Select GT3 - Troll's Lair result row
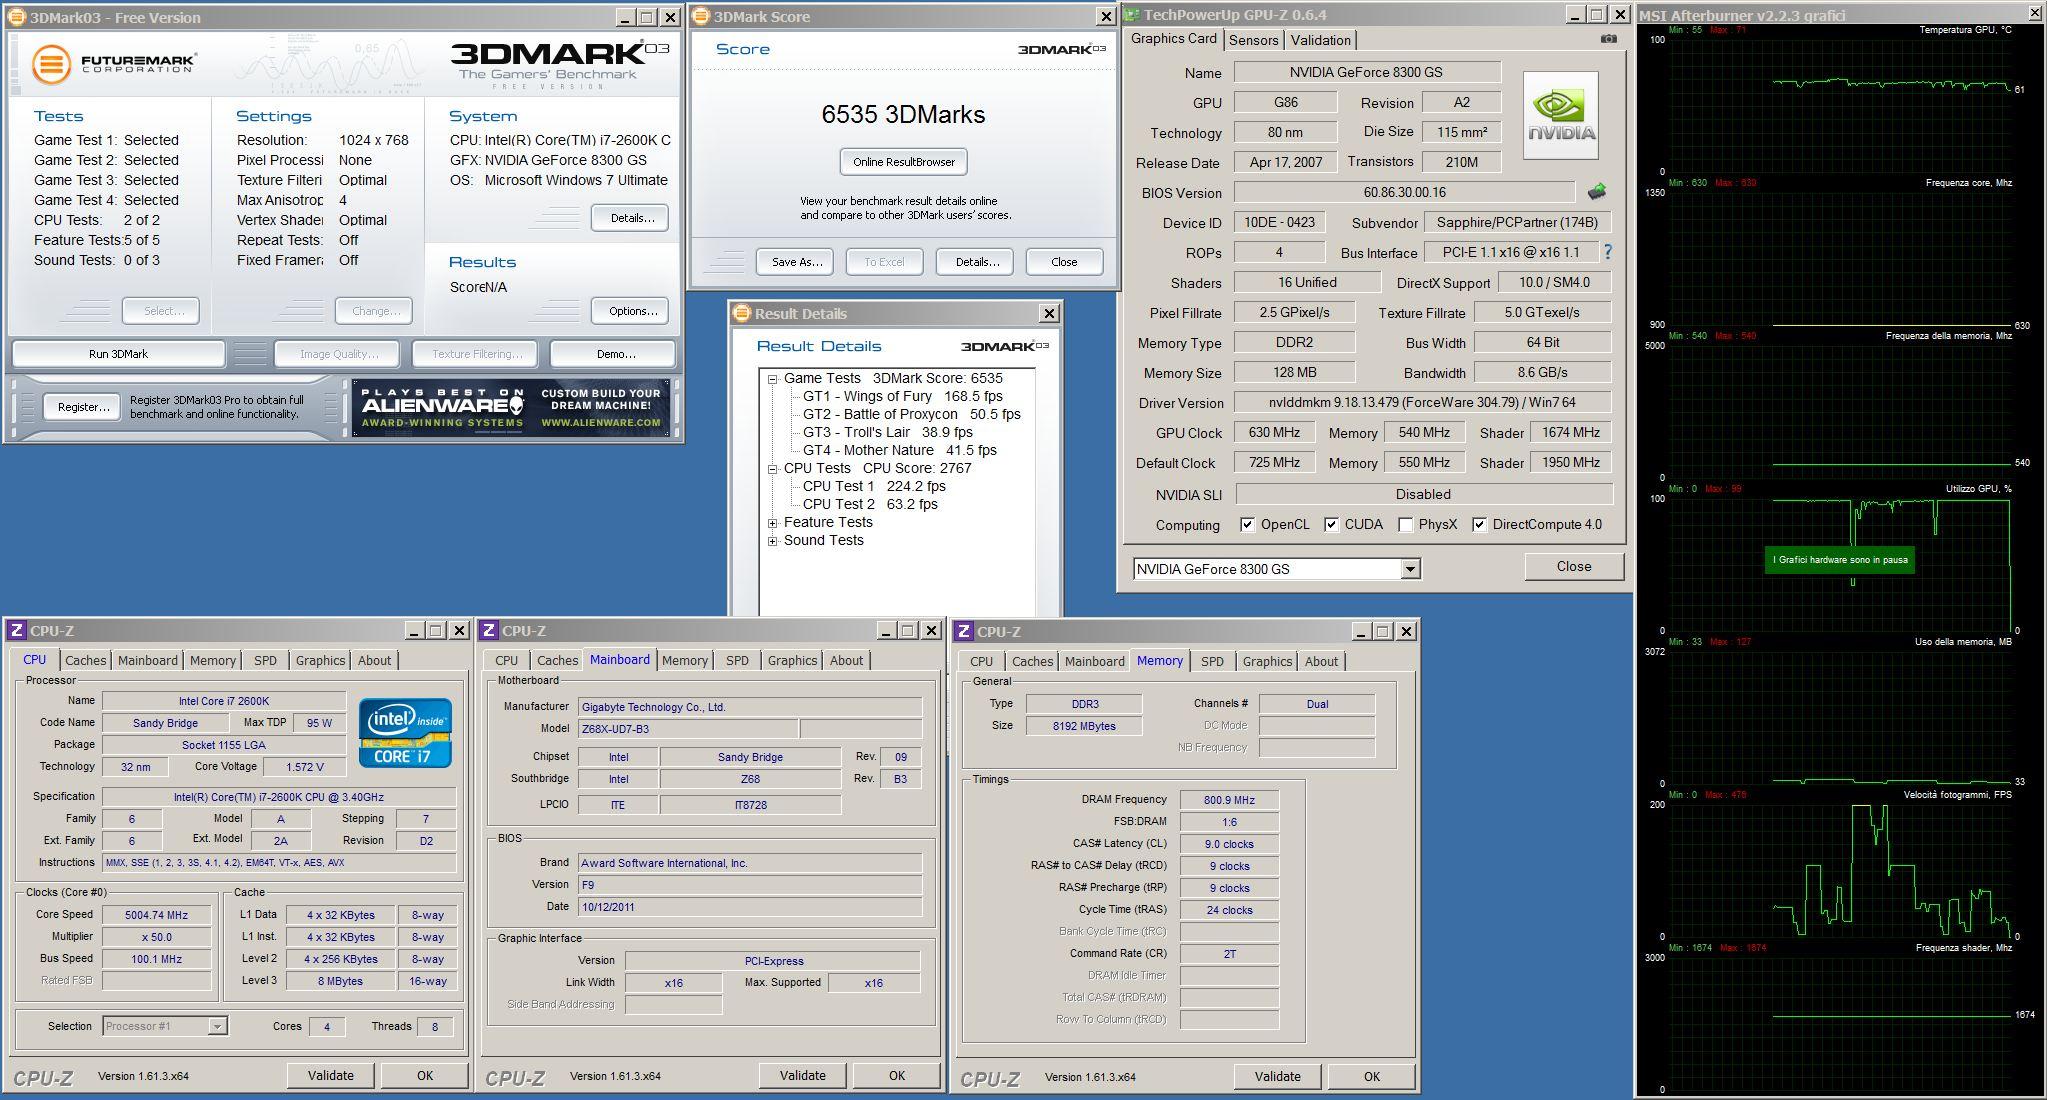The image size is (2047, 1100). (887, 432)
